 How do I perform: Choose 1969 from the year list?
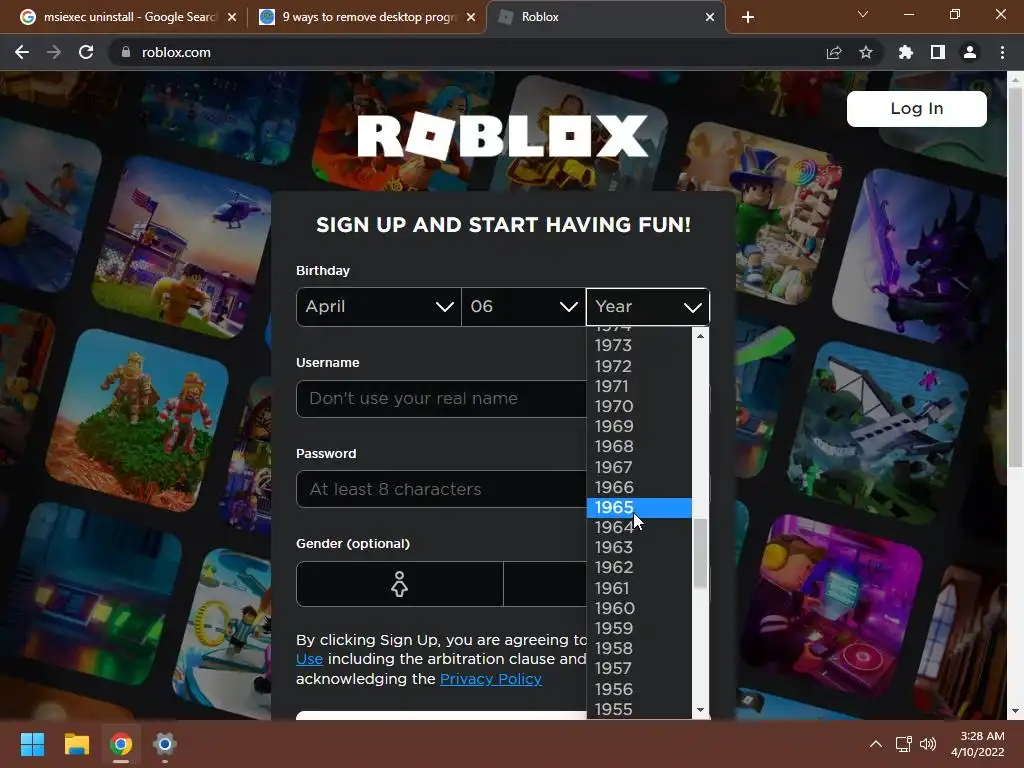coord(639,426)
